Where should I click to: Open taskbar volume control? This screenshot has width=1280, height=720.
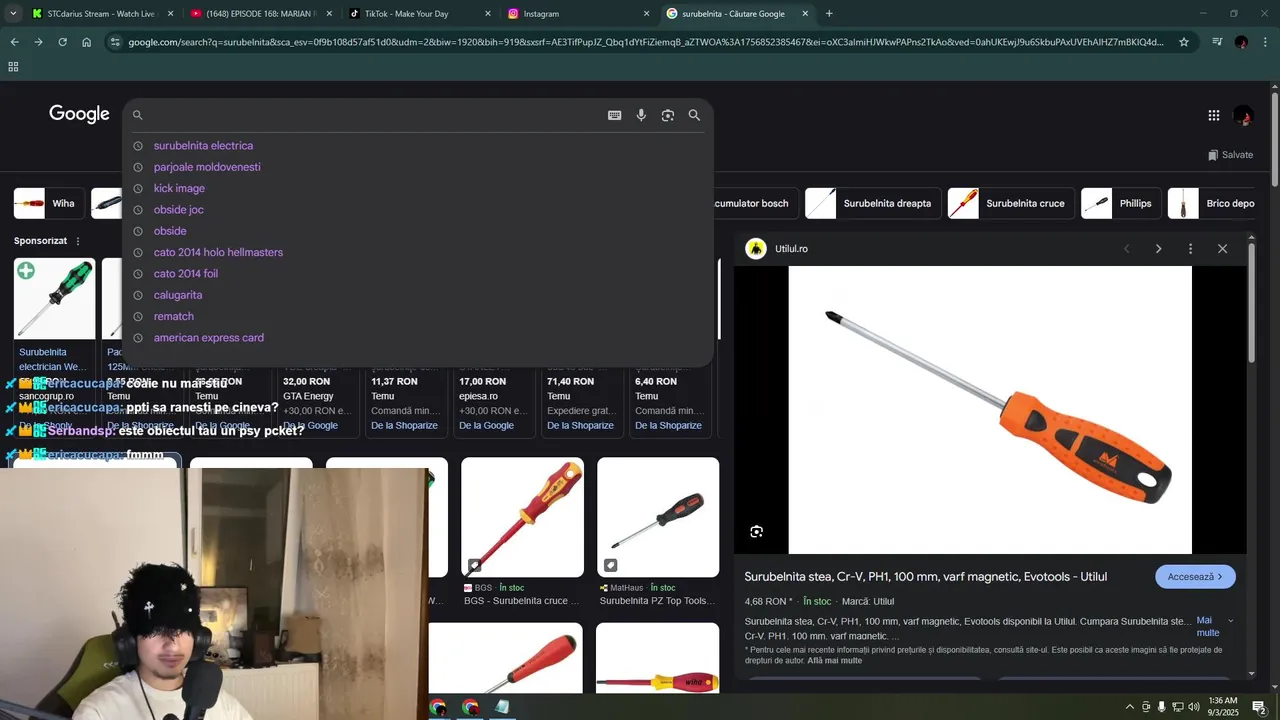coord(1194,707)
